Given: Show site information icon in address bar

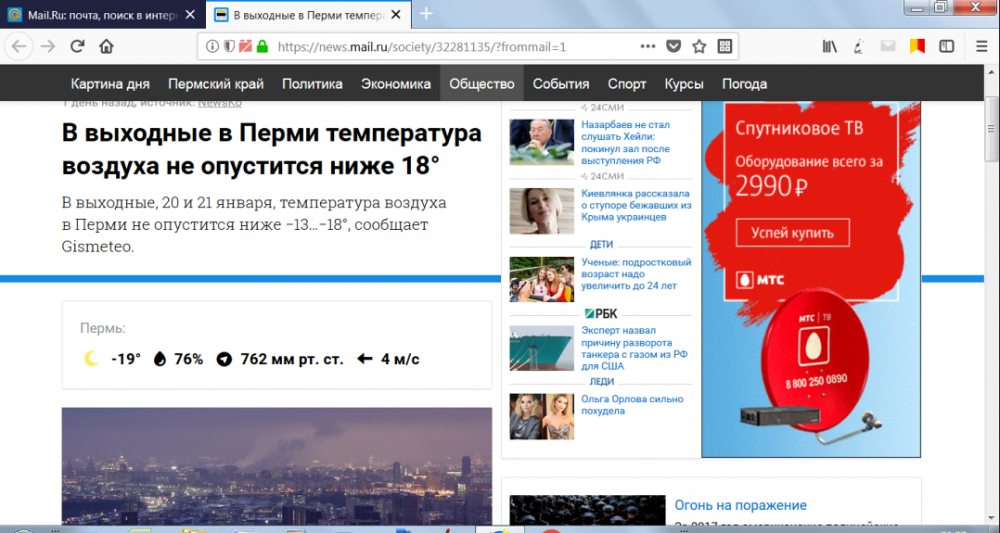Looking at the screenshot, I should click(212, 46).
